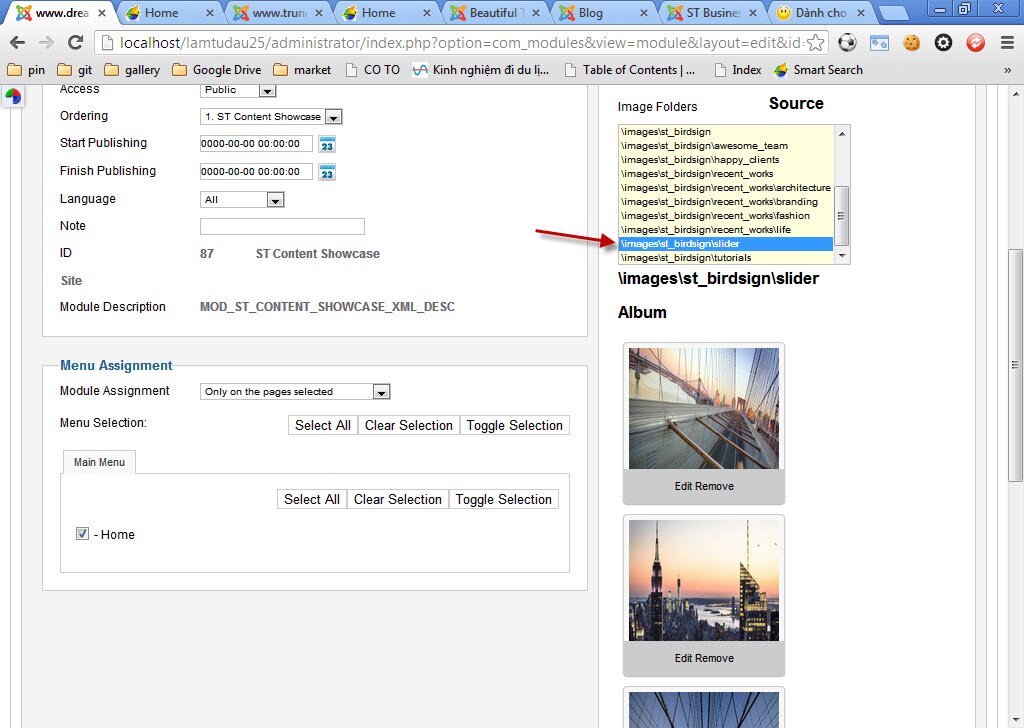Image resolution: width=1024 pixels, height=728 pixels.
Task: Click Toggle Selection for menu items
Action: [x=514, y=425]
